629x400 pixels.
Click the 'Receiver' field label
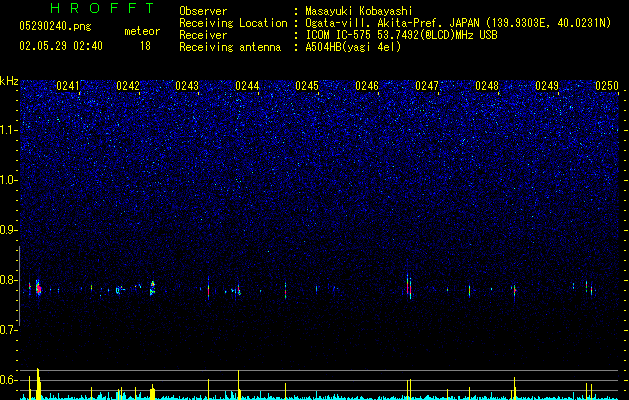point(203,35)
